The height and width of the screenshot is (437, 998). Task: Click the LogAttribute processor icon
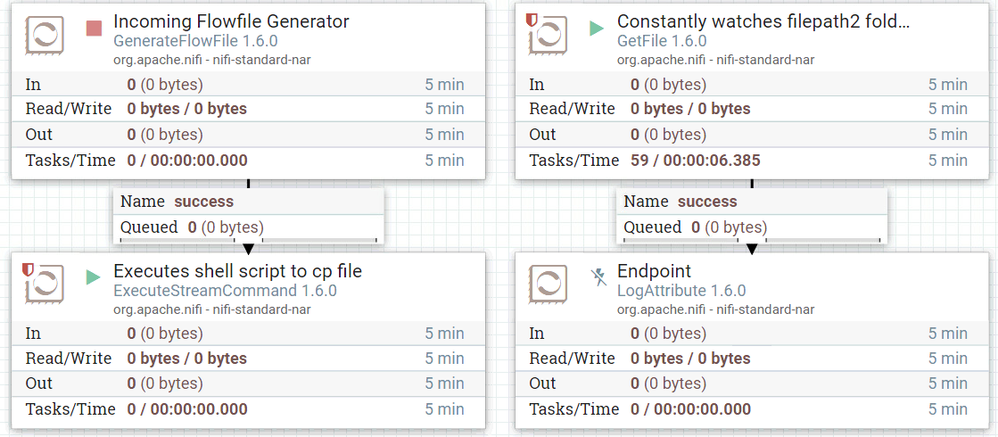point(549,285)
